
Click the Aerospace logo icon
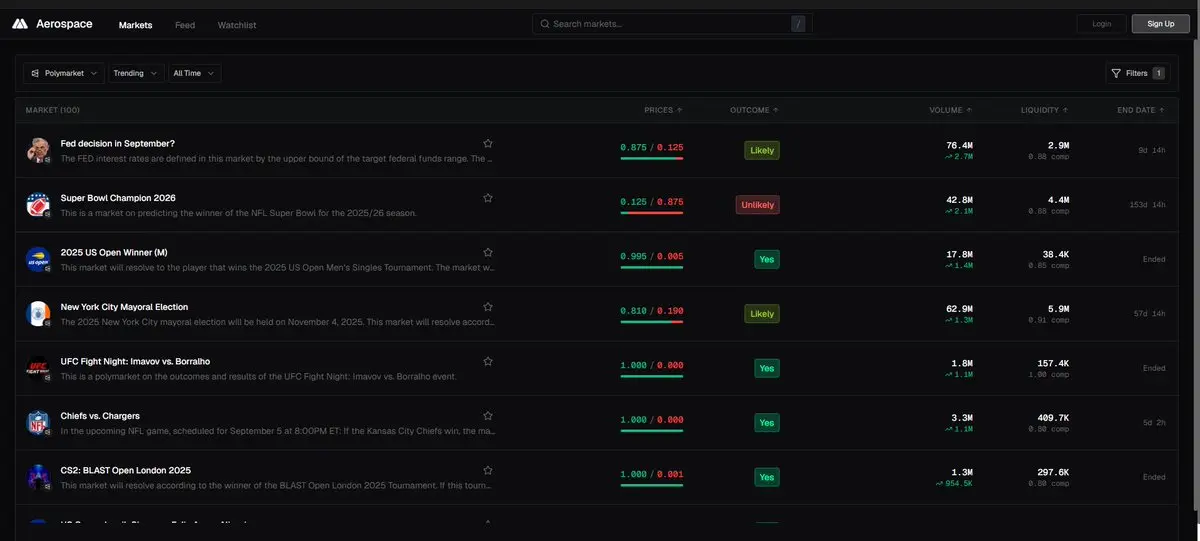pyautogui.click(x=20, y=24)
